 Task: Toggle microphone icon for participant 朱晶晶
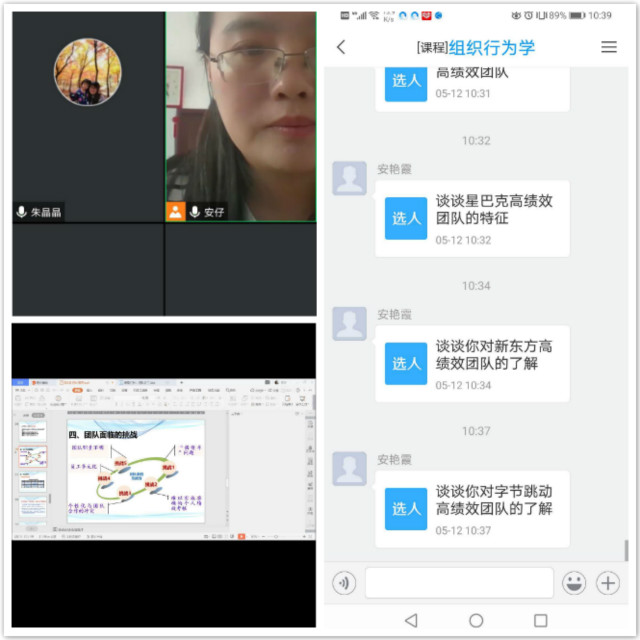coord(21,212)
